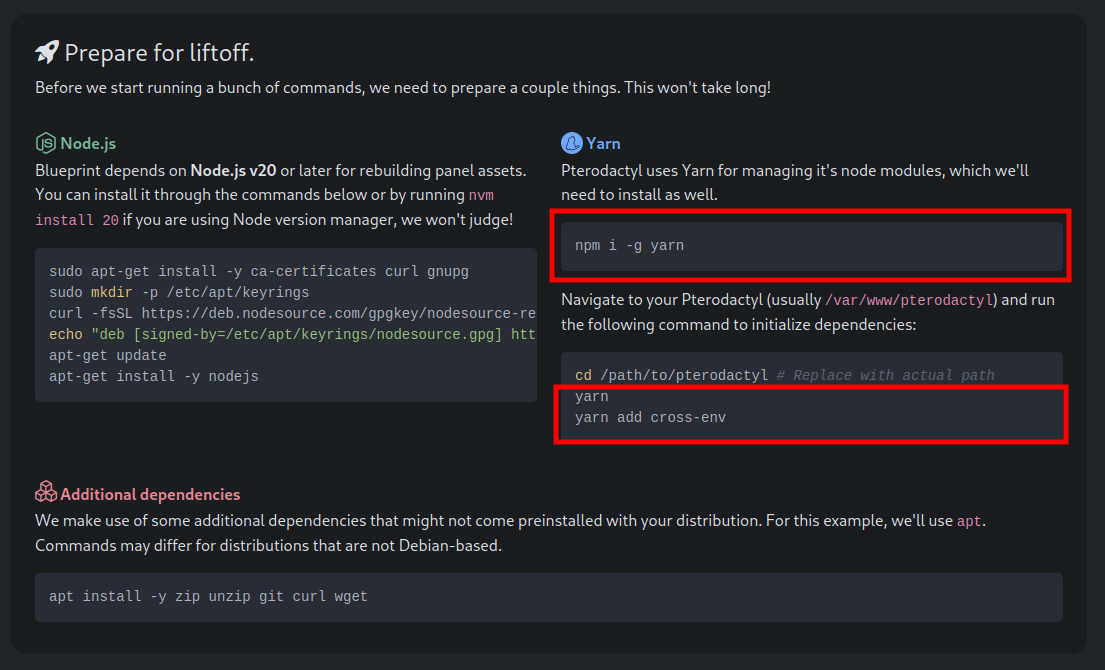The height and width of the screenshot is (670, 1105).
Task: Click the pink inline apt code text
Action: coord(969,521)
